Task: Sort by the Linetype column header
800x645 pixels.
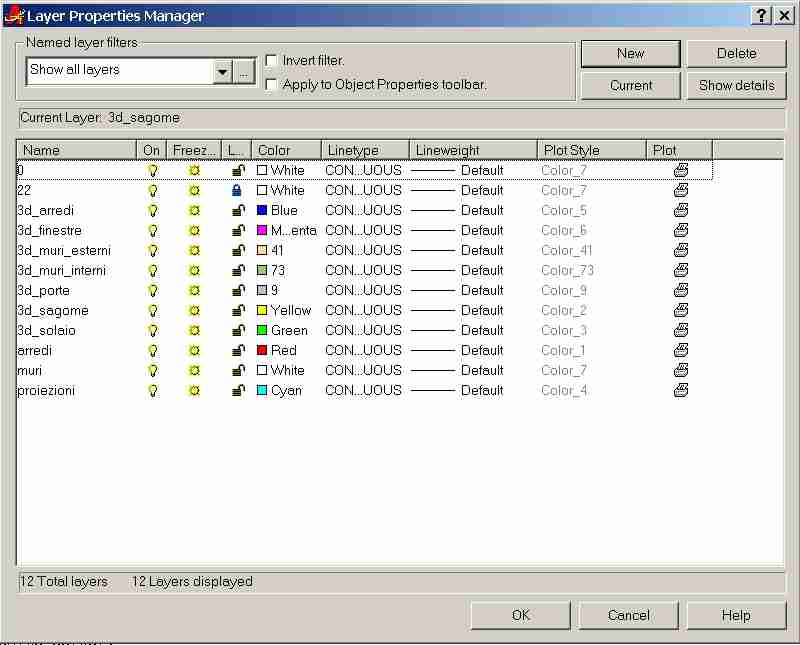Action: [365, 151]
